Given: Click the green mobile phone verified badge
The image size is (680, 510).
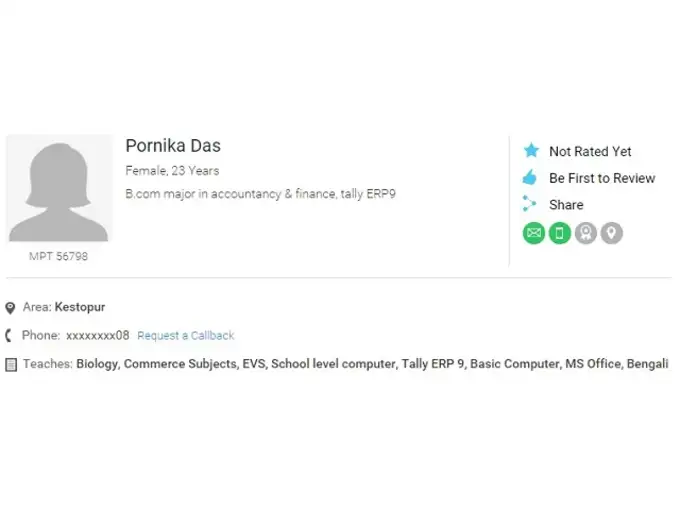Looking at the screenshot, I should [x=560, y=233].
